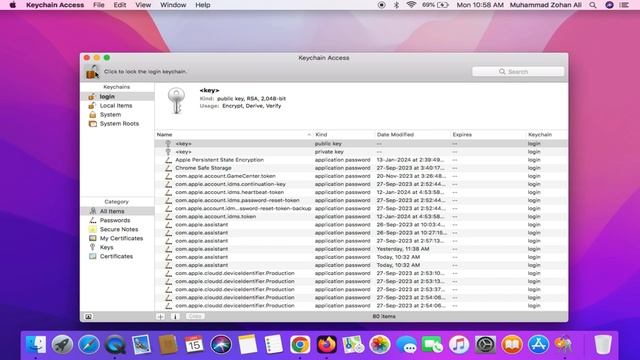Select com.apple.account.idms.heartbeat-token row
Screen dimensions: 640x360
pos(361,192)
